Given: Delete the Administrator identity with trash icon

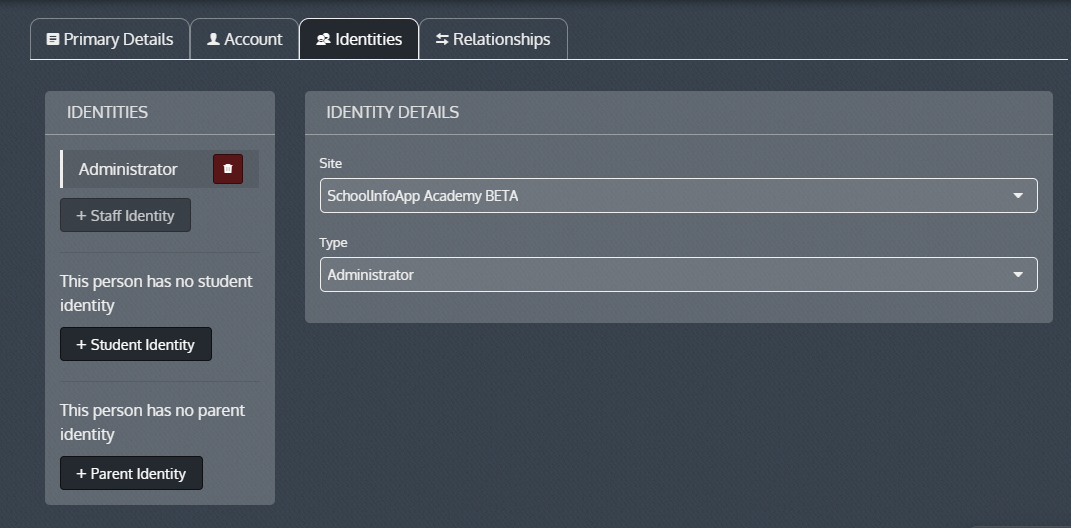Looking at the screenshot, I should (228, 169).
